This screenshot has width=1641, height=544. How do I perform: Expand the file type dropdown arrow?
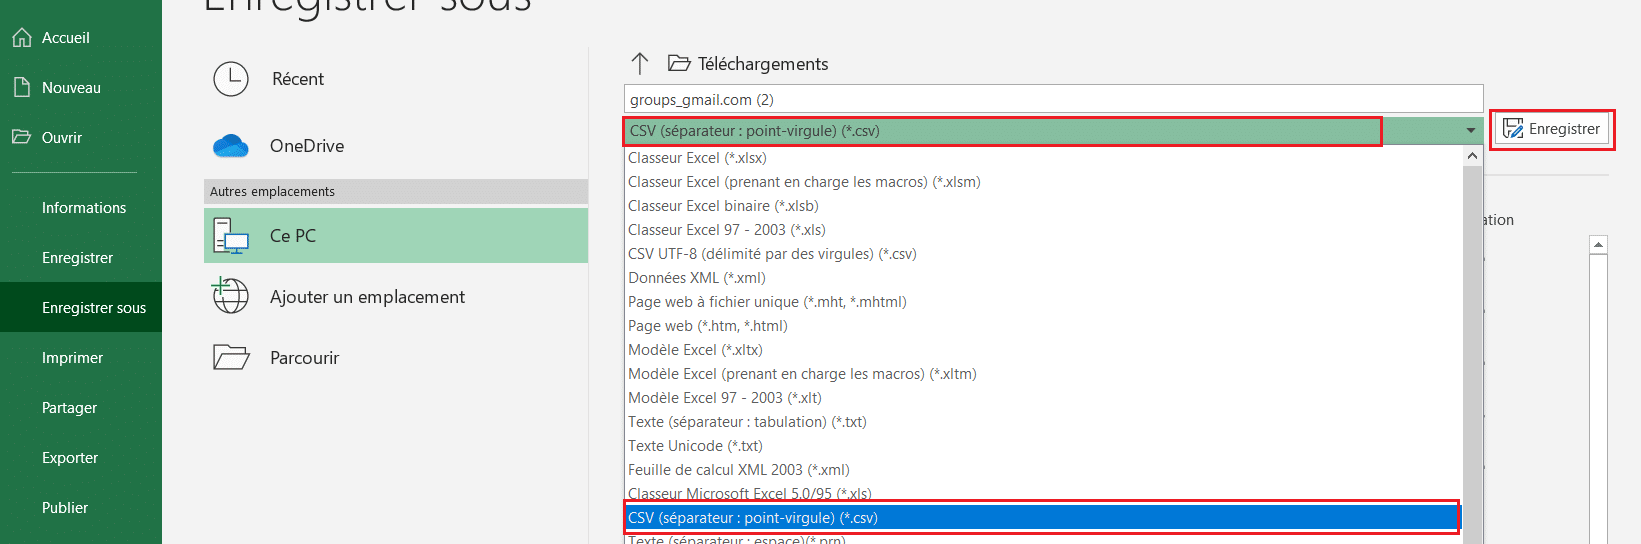(1471, 131)
